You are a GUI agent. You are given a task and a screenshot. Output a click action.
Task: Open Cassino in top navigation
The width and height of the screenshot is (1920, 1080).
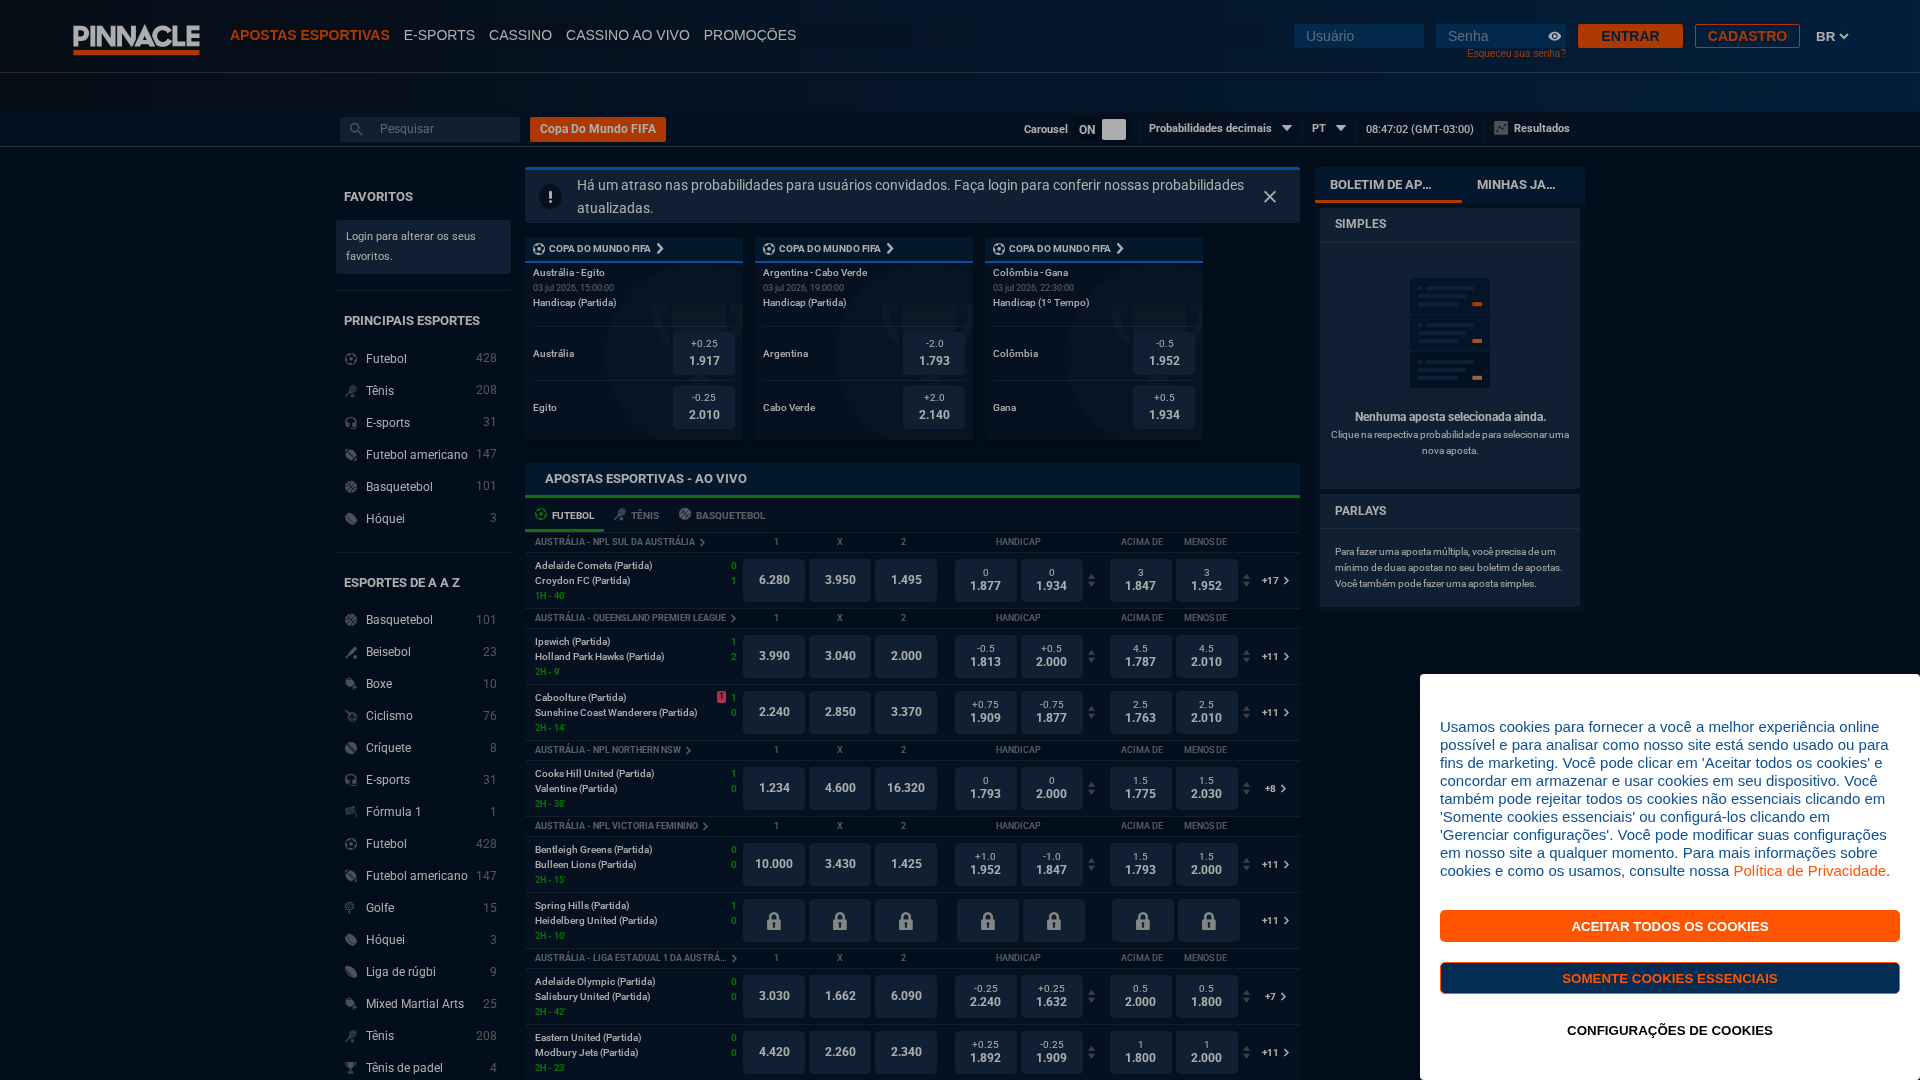point(520,35)
